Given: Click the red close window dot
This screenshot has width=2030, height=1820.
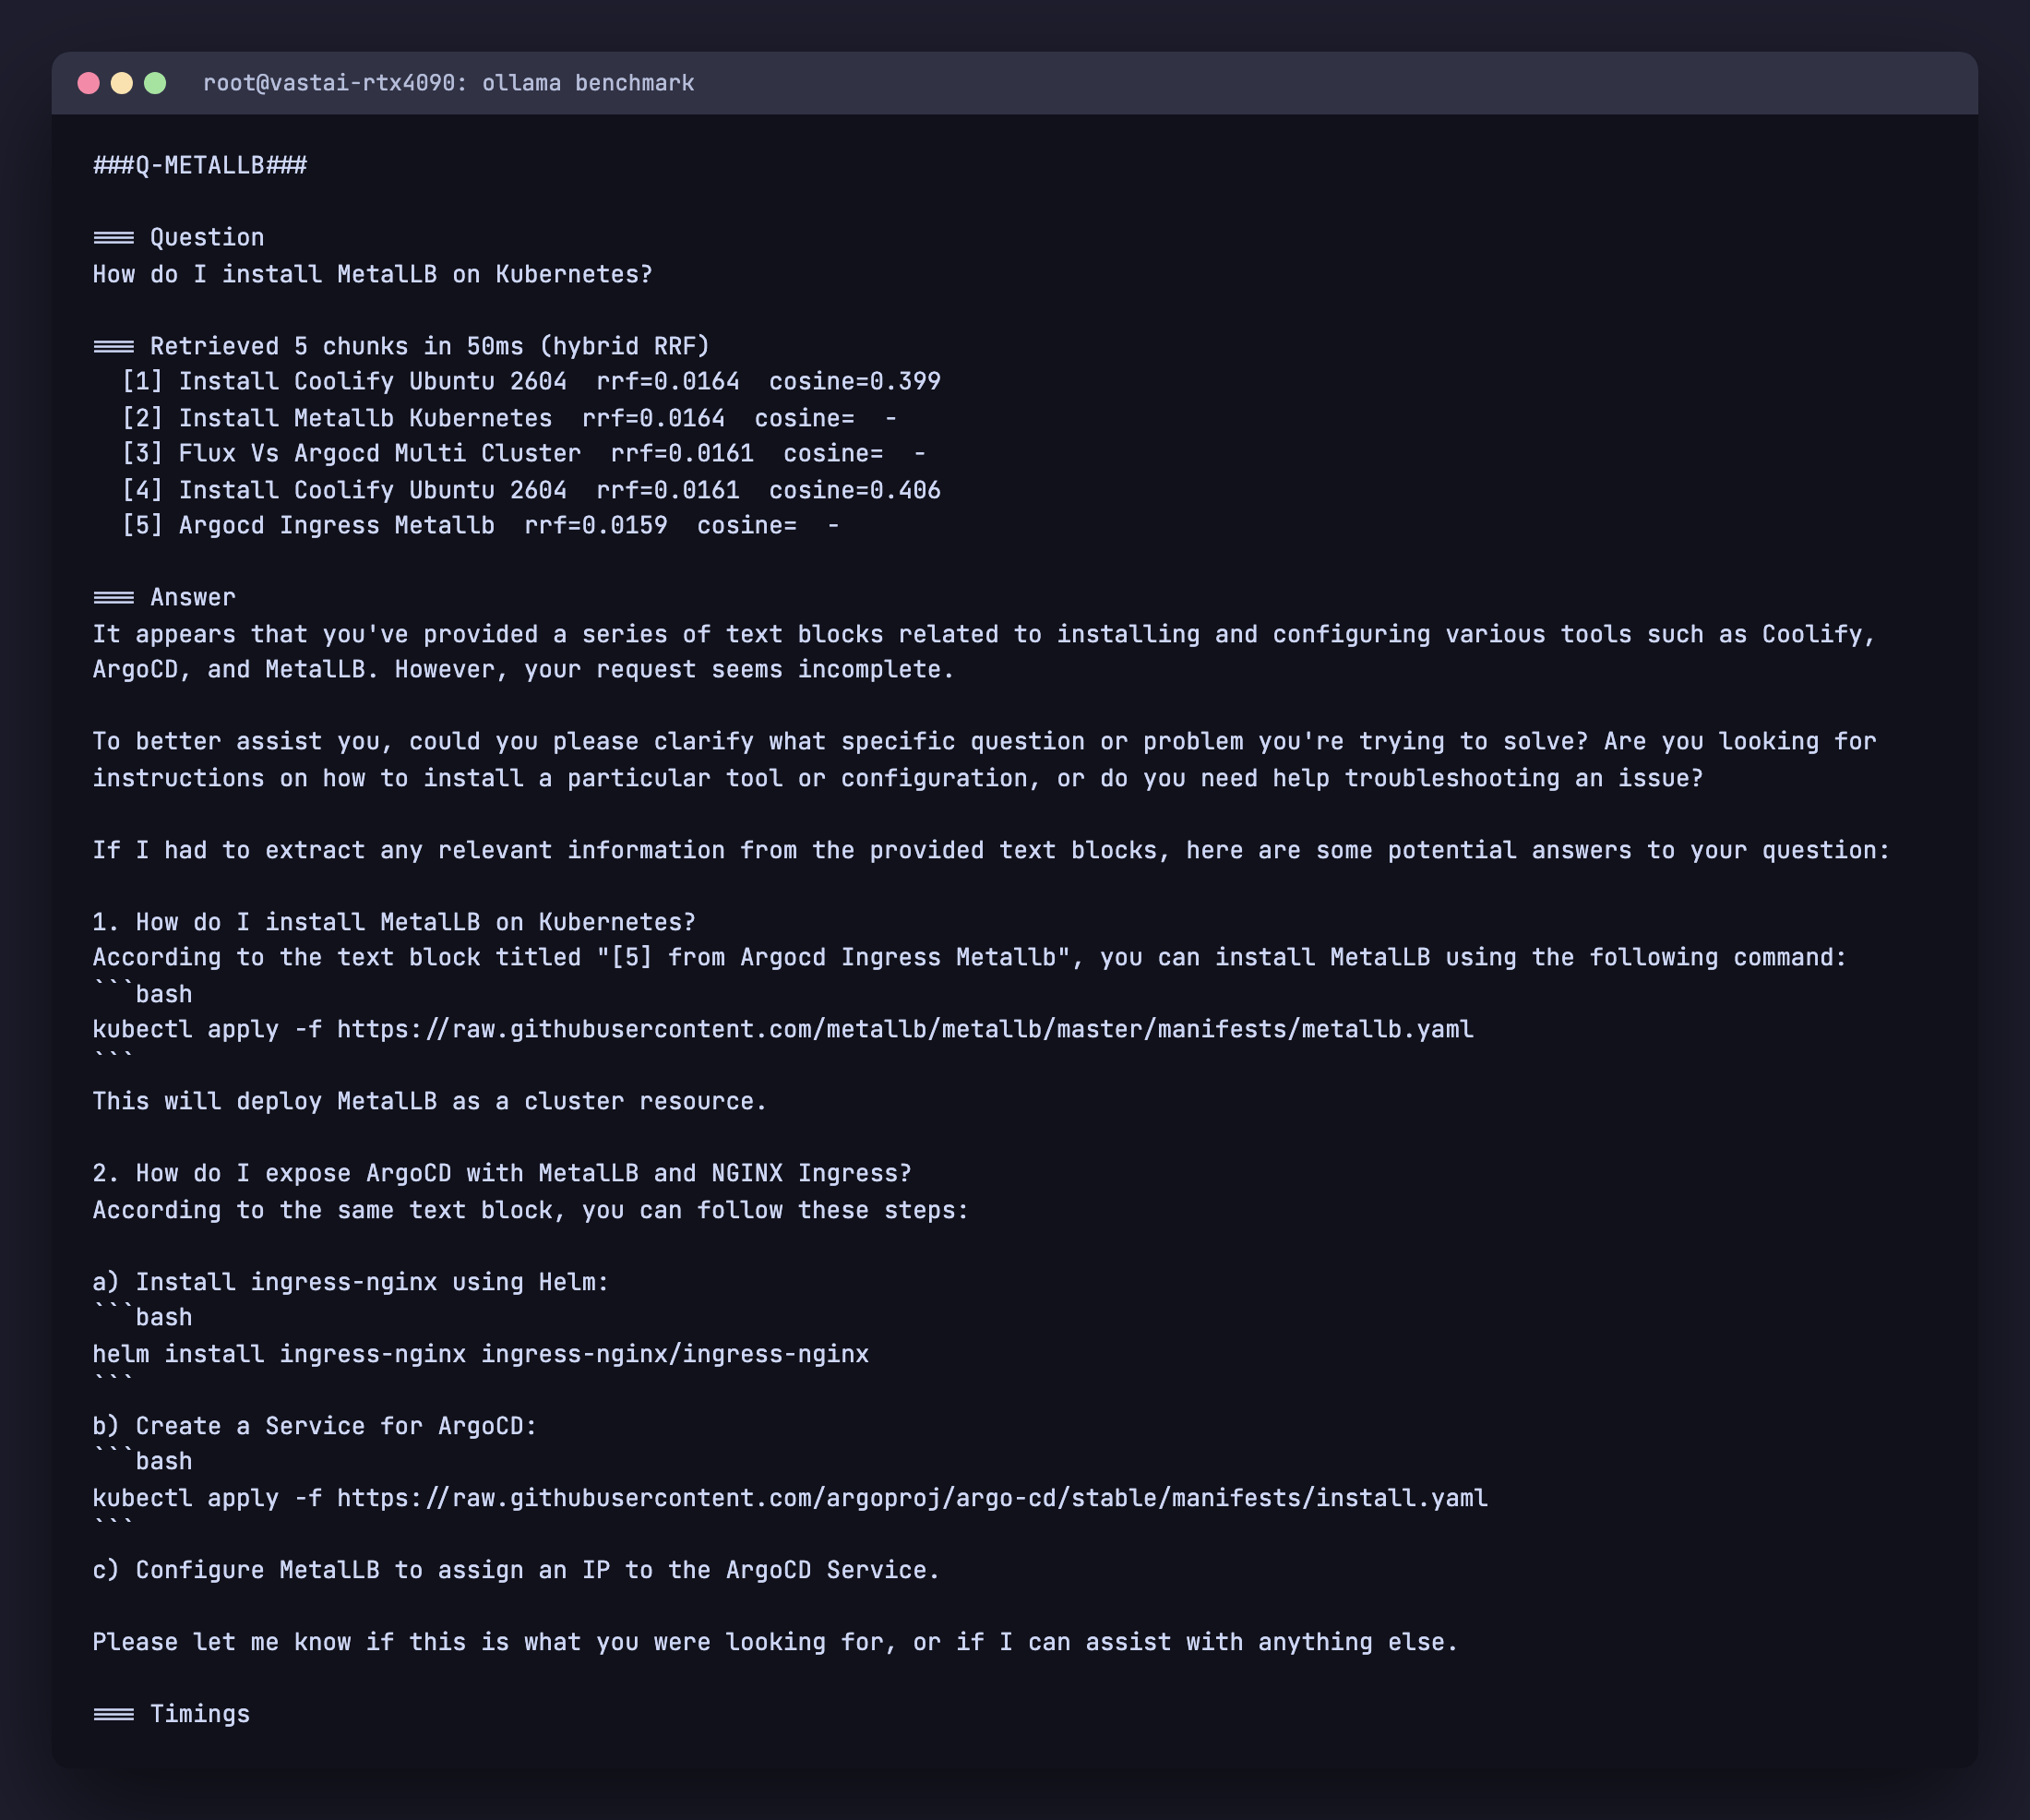Looking at the screenshot, I should [x=88, y=83].
